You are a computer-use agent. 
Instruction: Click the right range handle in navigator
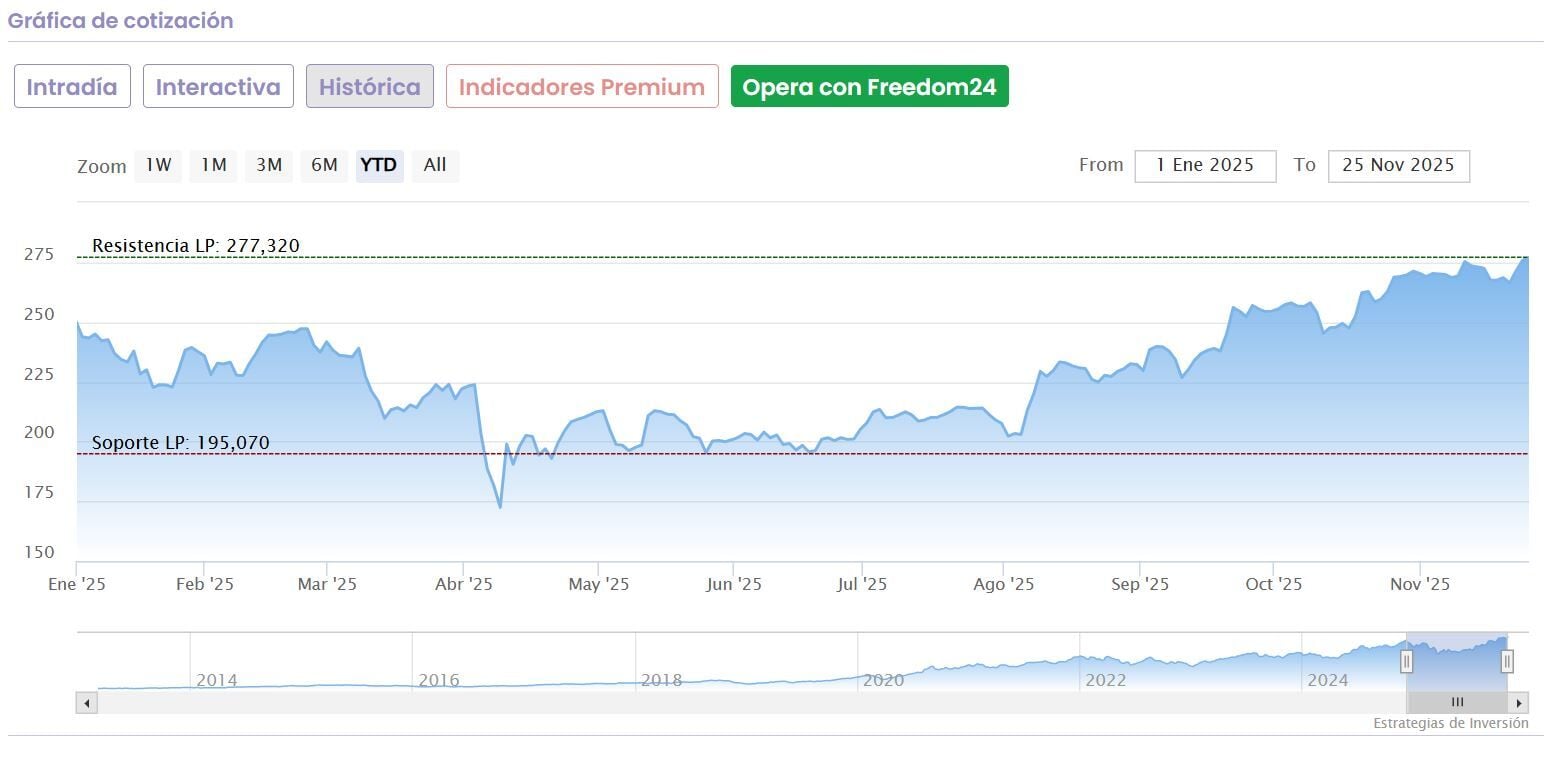[x=1507, y=661]
